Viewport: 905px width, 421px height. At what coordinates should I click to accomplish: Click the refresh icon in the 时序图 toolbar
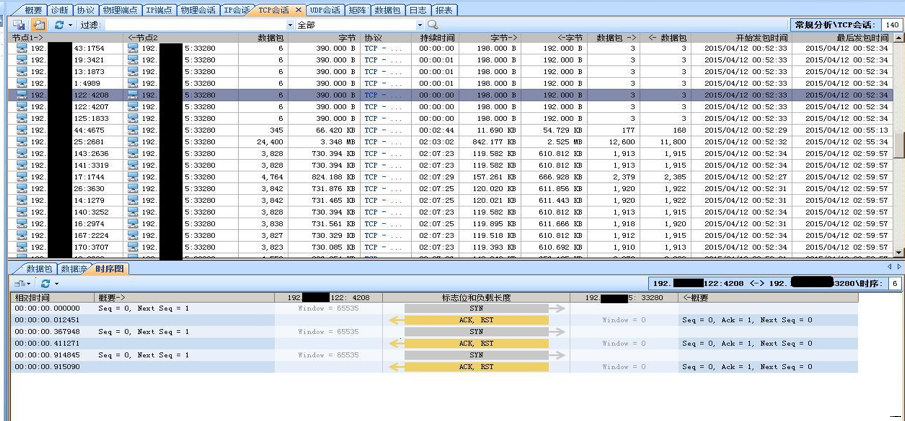[44, 284]
